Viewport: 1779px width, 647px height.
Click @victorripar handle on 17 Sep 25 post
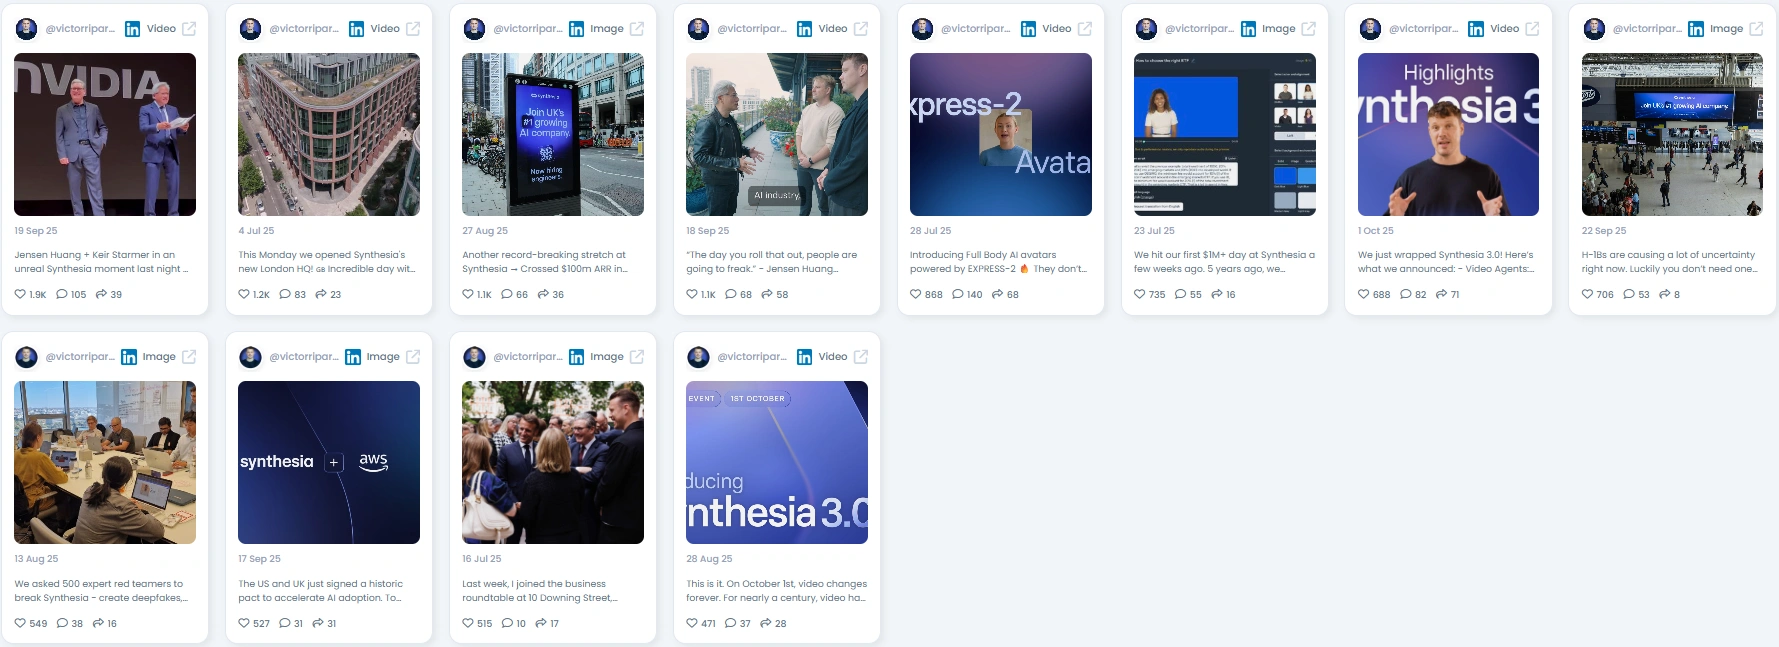(x=304, y=357)
